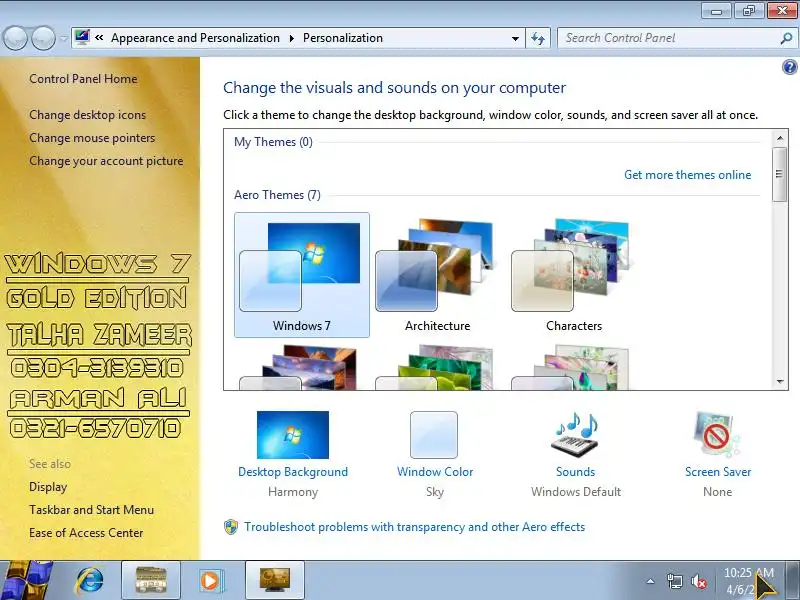Click Get more themes online
The height and width of the screenshot is (600, 800).
tap(687, 175)
